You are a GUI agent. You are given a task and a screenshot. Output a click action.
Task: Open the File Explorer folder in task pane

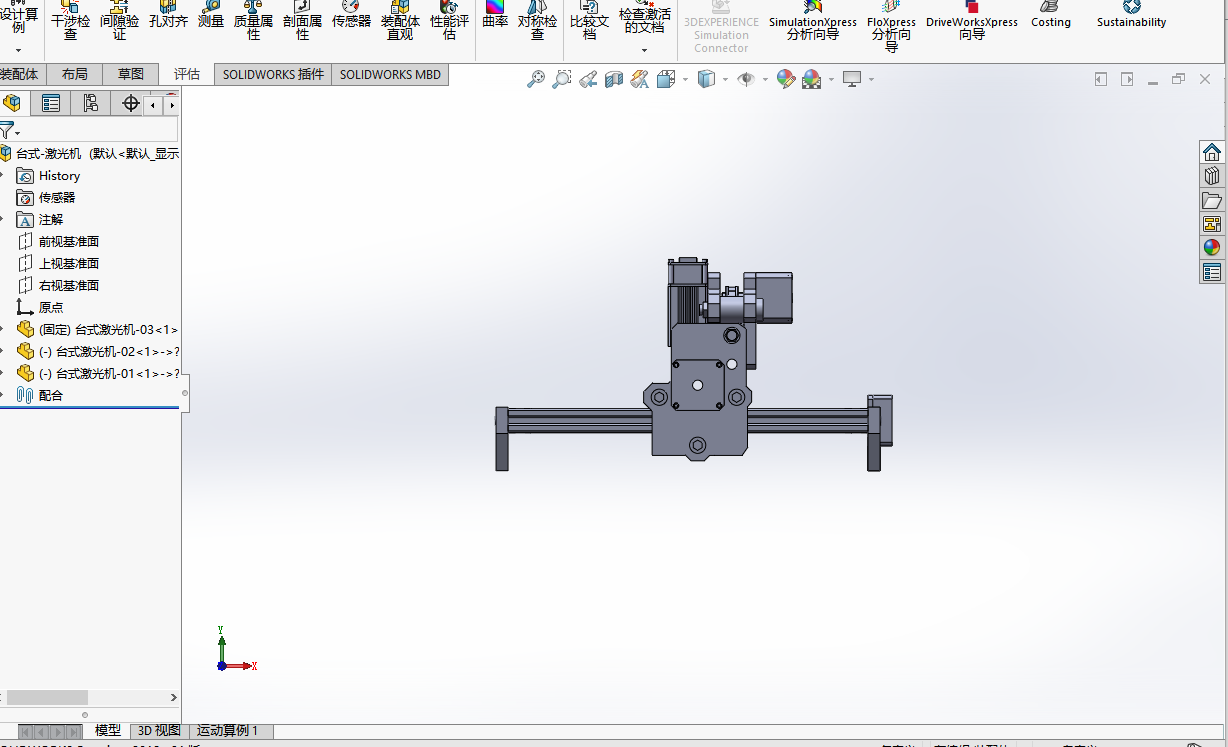[x=1212, y=200]
